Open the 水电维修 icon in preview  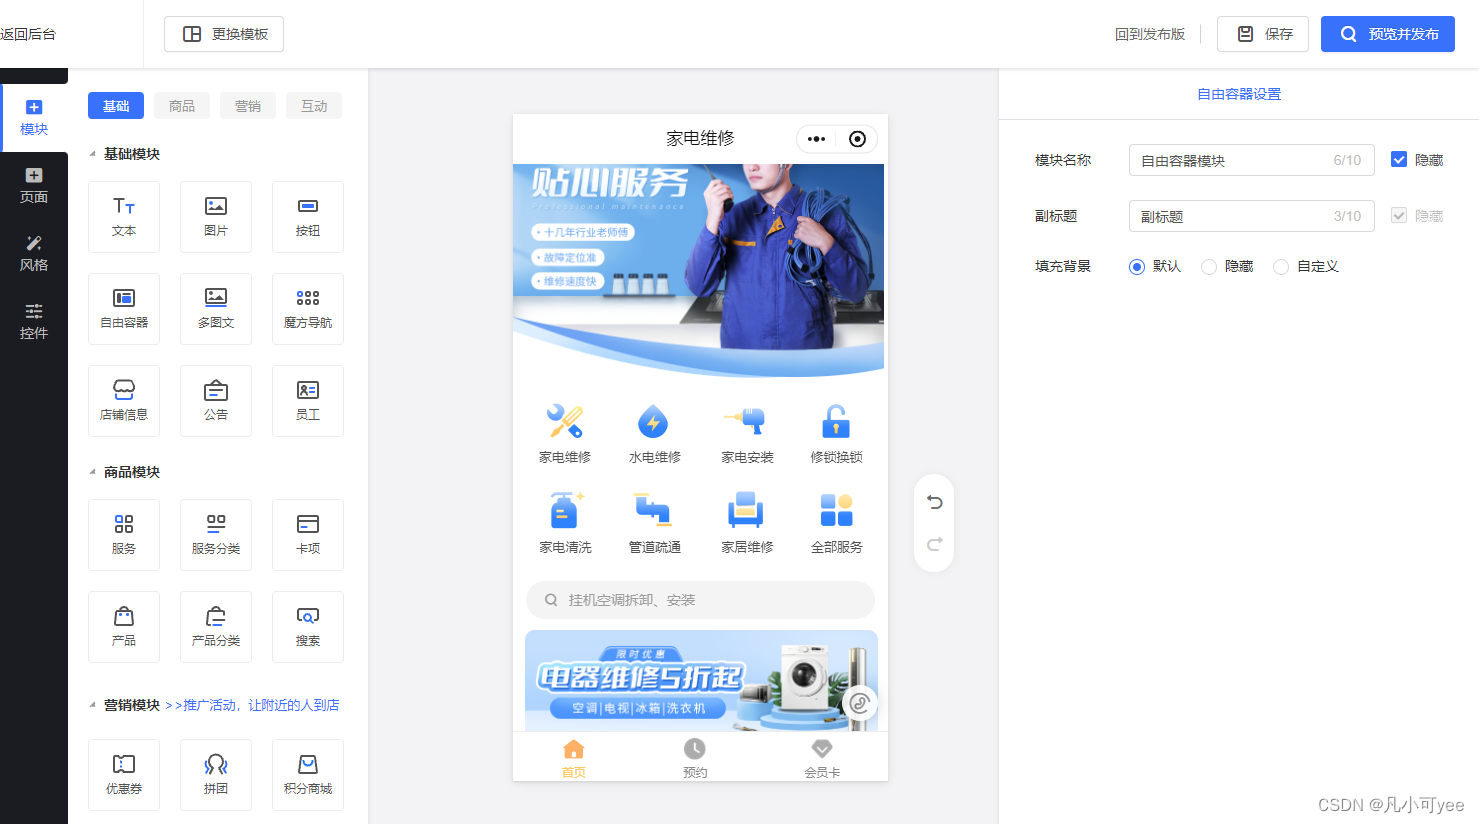655,434
